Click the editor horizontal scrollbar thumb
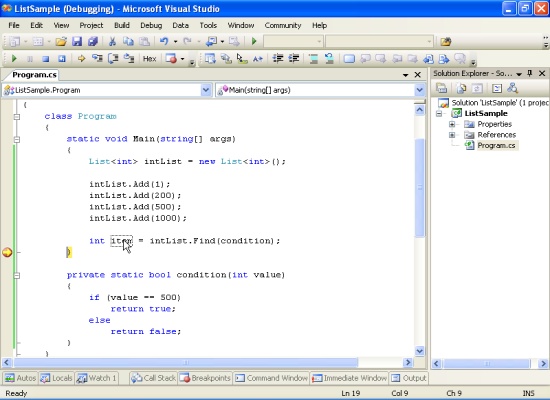Screen dimensions: 550x400 click(x=186, y=362)
